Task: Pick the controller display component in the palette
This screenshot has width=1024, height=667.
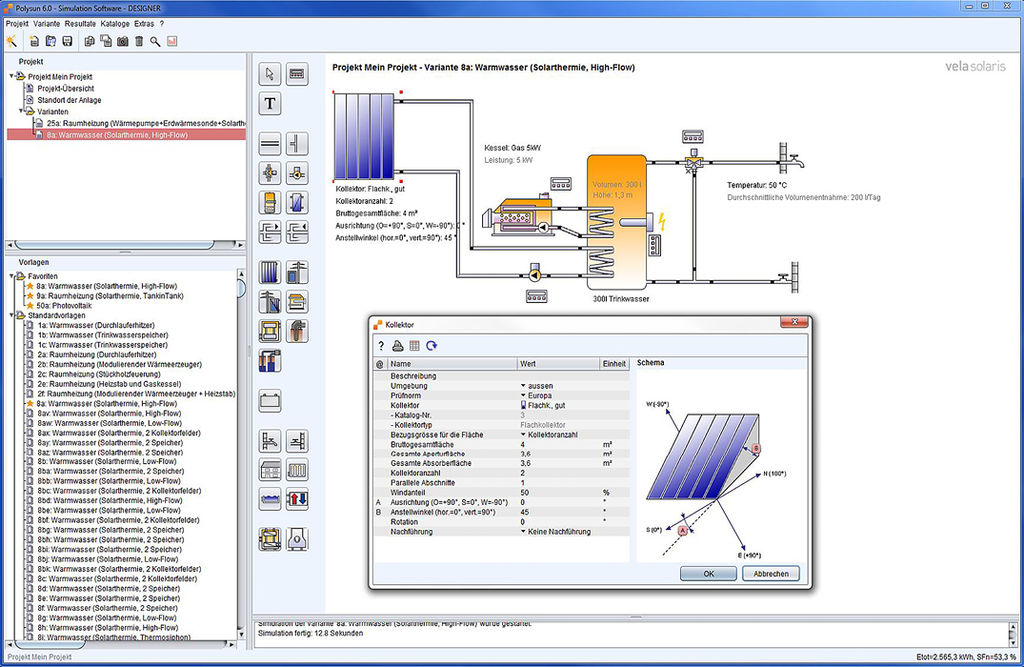Action: coord(297,74)
